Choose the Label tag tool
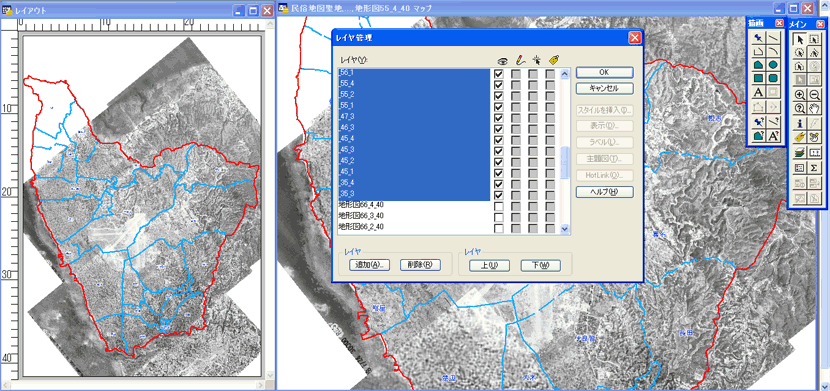This screenshot has height=391, width=830. click(800, 137)
